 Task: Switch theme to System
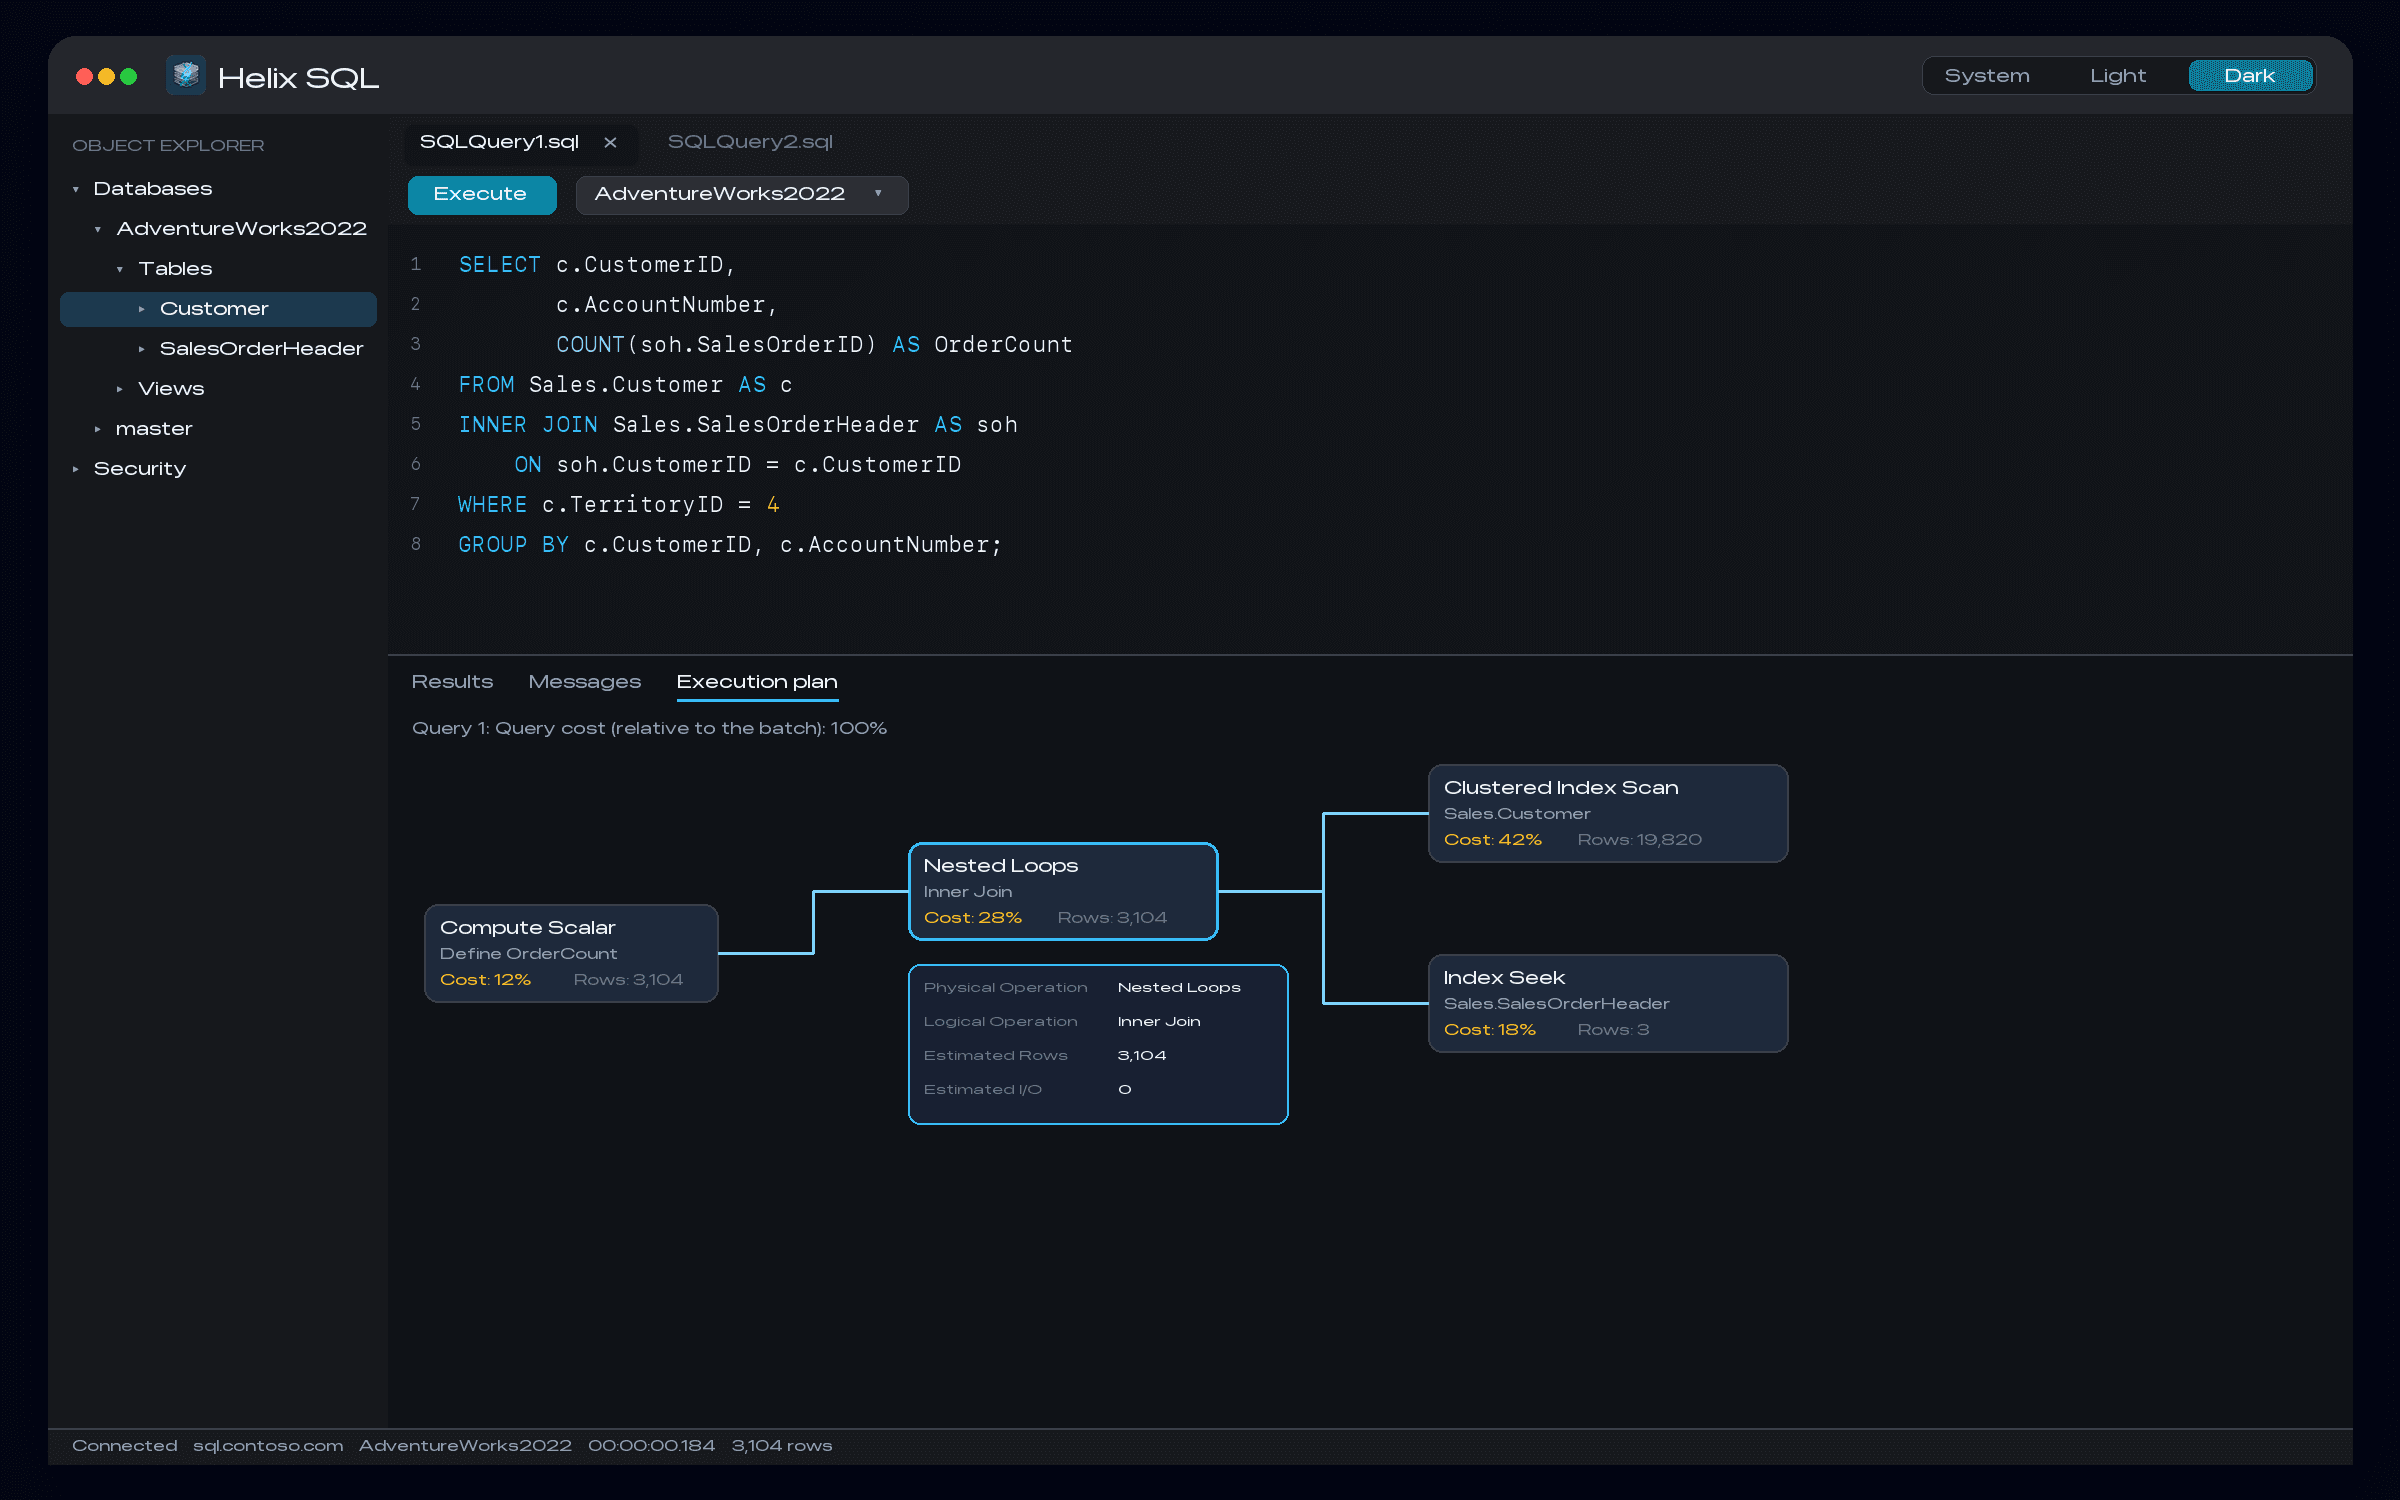[x=1987, y=76]
